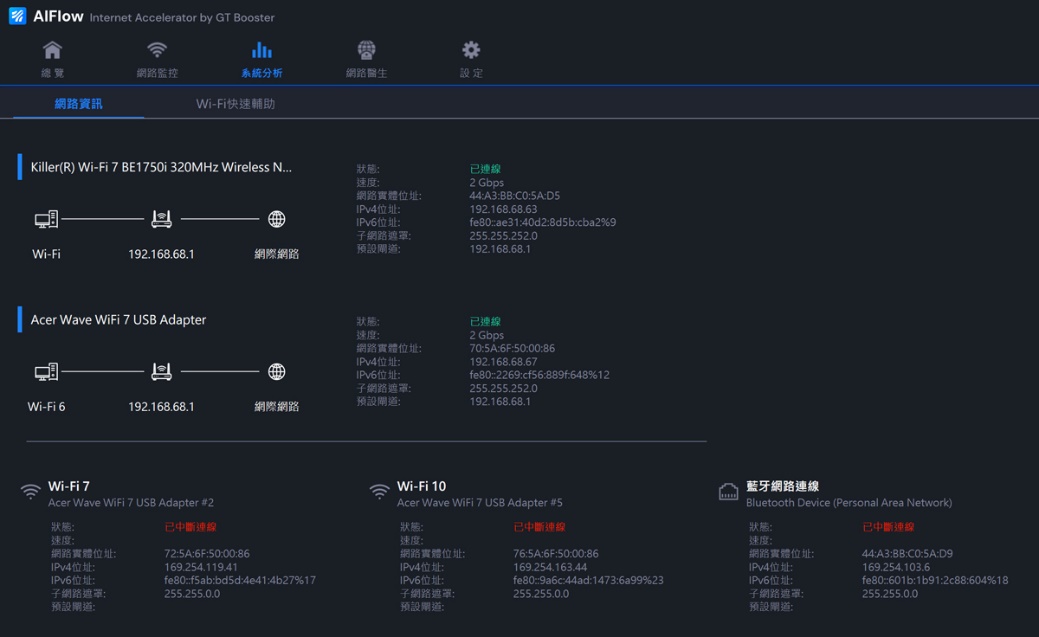Select Killer(R) Wi-Fi 7 BE1750i adapter title

coord(161,167)
